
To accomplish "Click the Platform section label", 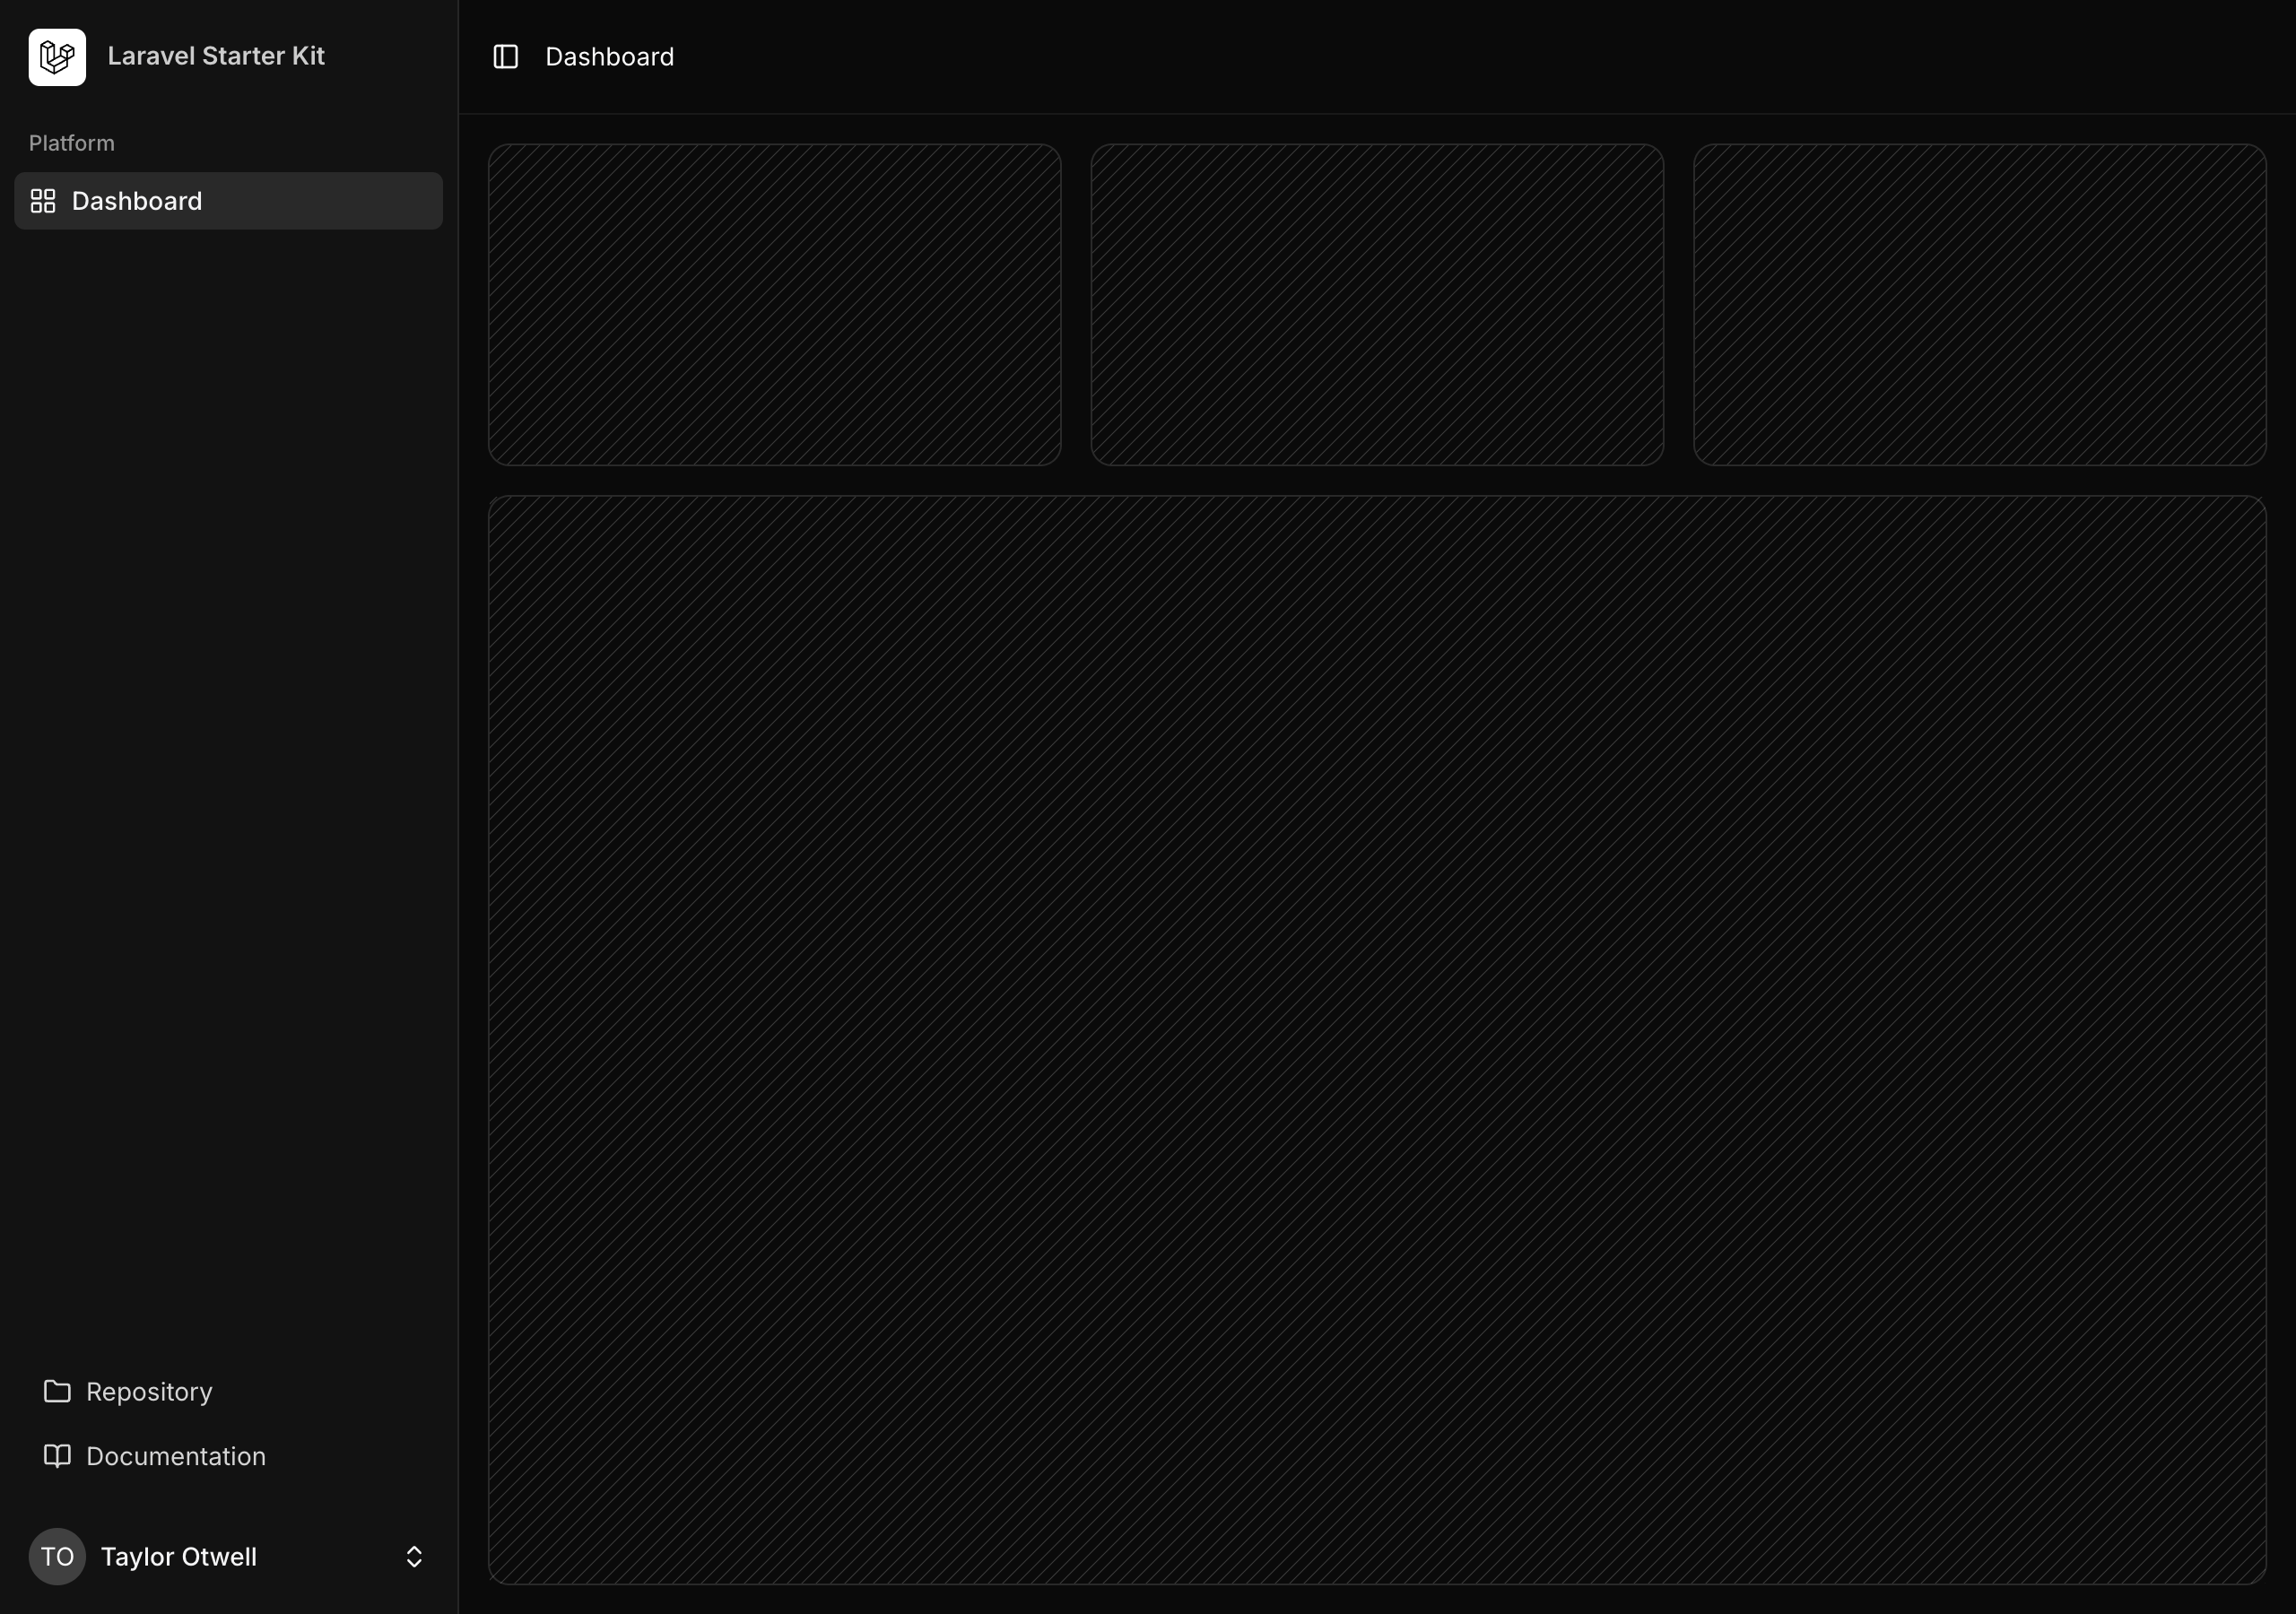I will 72,143.
